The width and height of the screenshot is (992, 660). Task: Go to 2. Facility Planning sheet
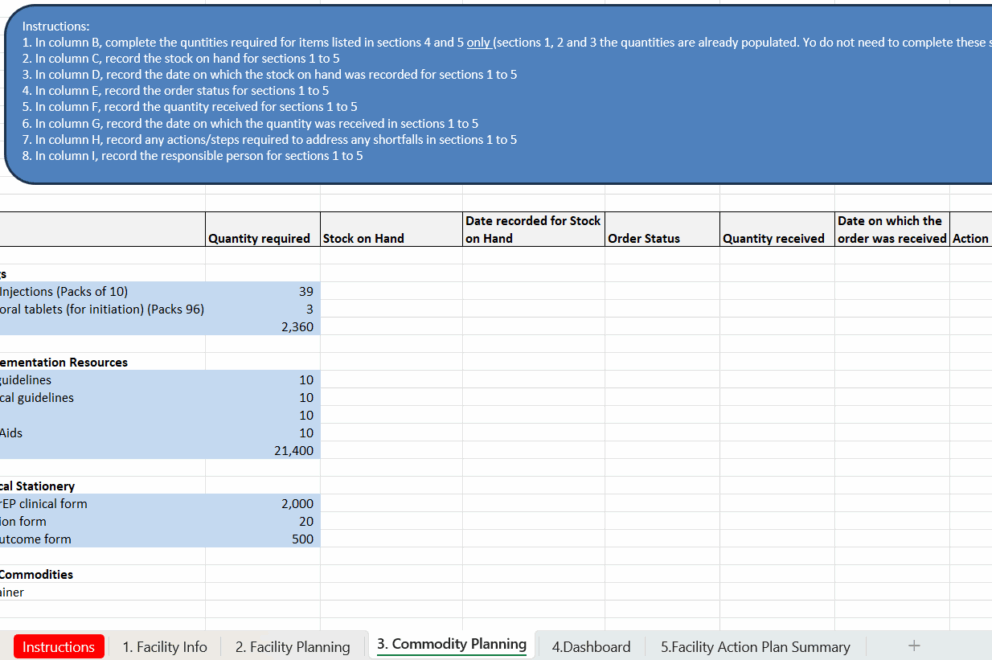(292, 647)
